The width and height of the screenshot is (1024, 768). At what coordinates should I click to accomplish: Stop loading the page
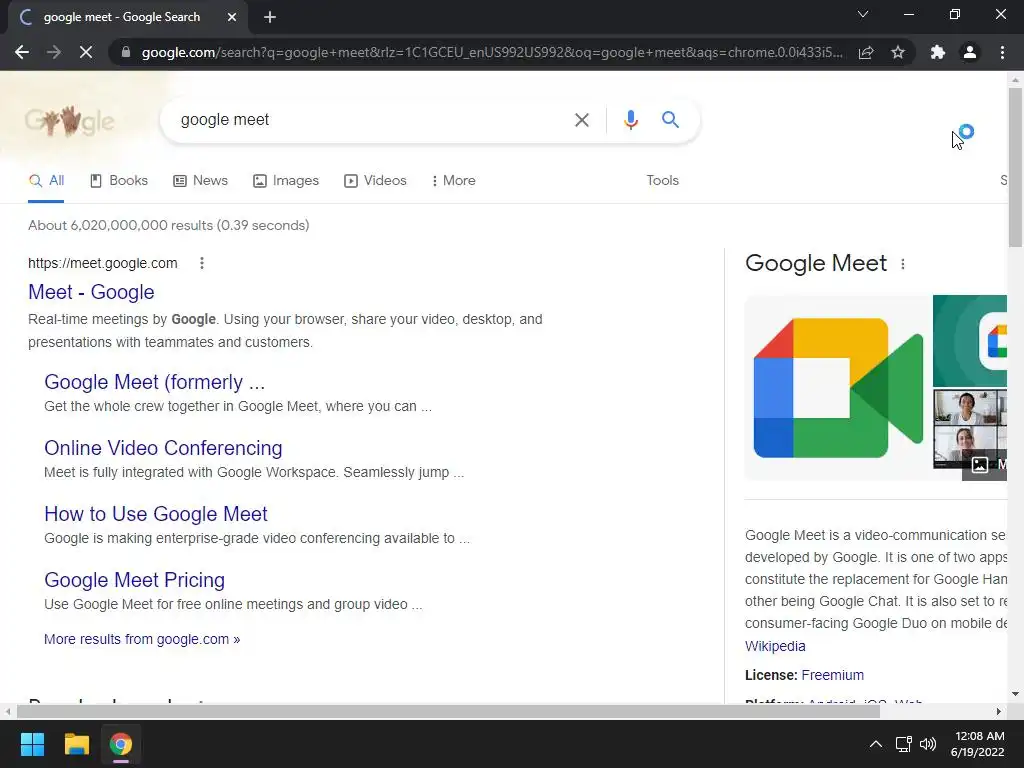86,52
